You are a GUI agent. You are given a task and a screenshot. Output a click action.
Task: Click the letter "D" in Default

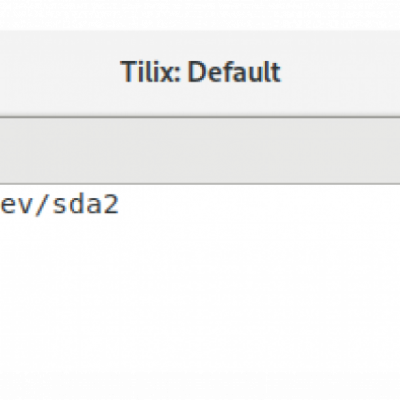pos(196,72)
